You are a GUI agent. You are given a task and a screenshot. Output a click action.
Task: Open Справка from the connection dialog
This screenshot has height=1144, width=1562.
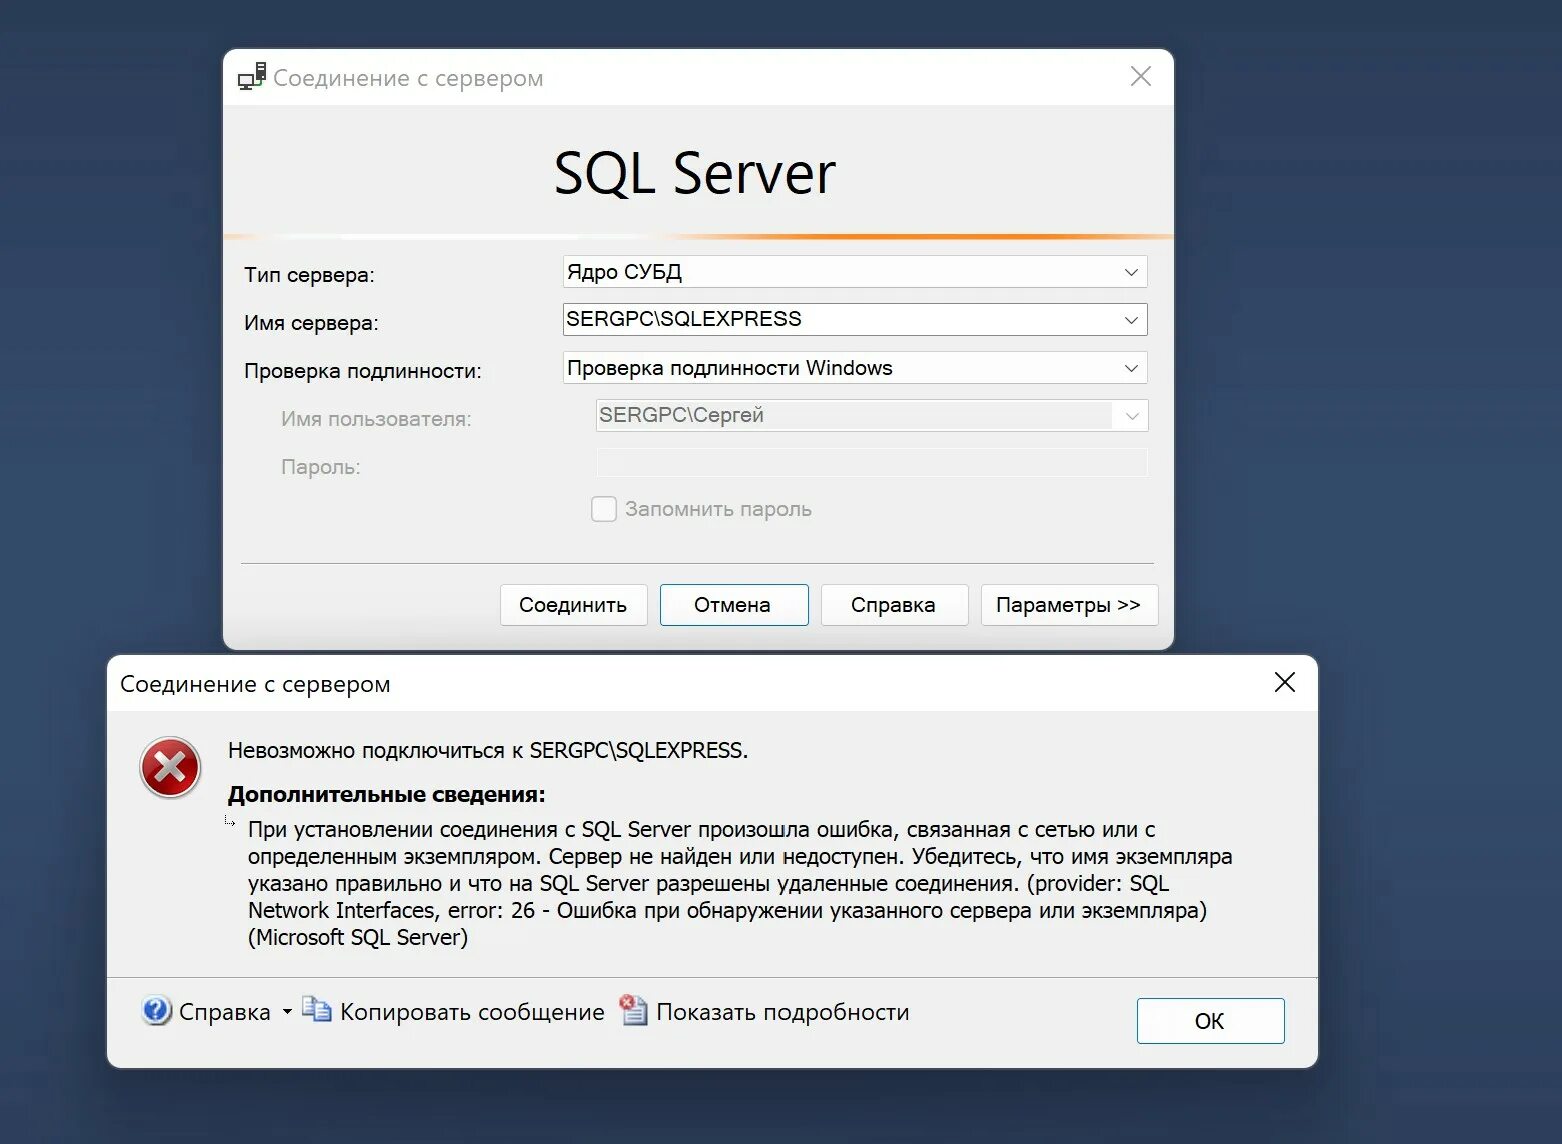893,604
